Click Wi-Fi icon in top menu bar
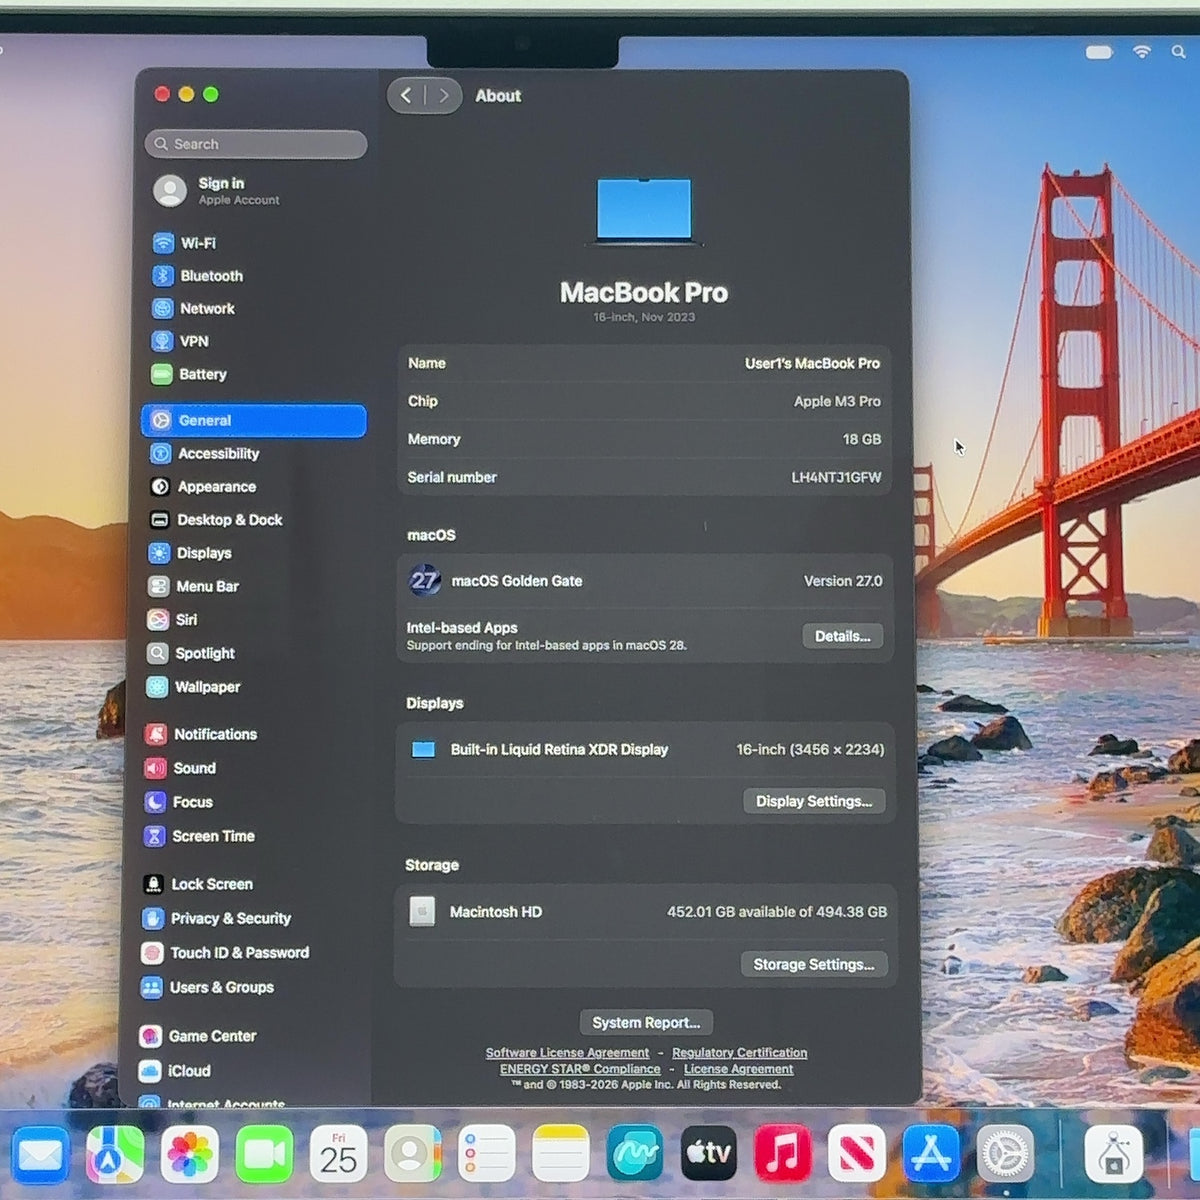This screenshot has width=1200, height=1200. (x=1141, y=52)
